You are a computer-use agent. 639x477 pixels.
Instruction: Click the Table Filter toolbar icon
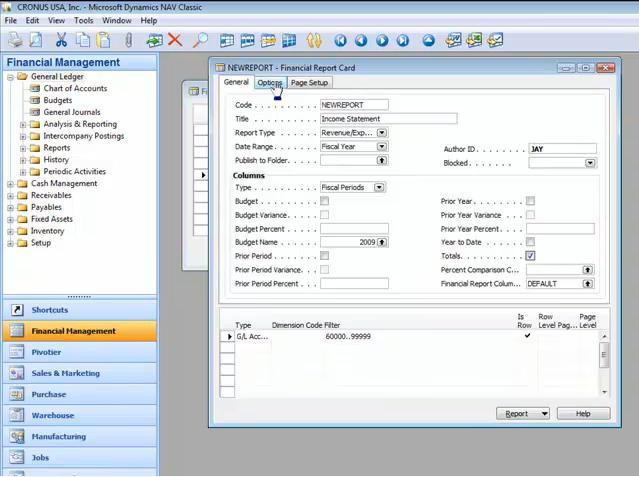pos(247,40)
